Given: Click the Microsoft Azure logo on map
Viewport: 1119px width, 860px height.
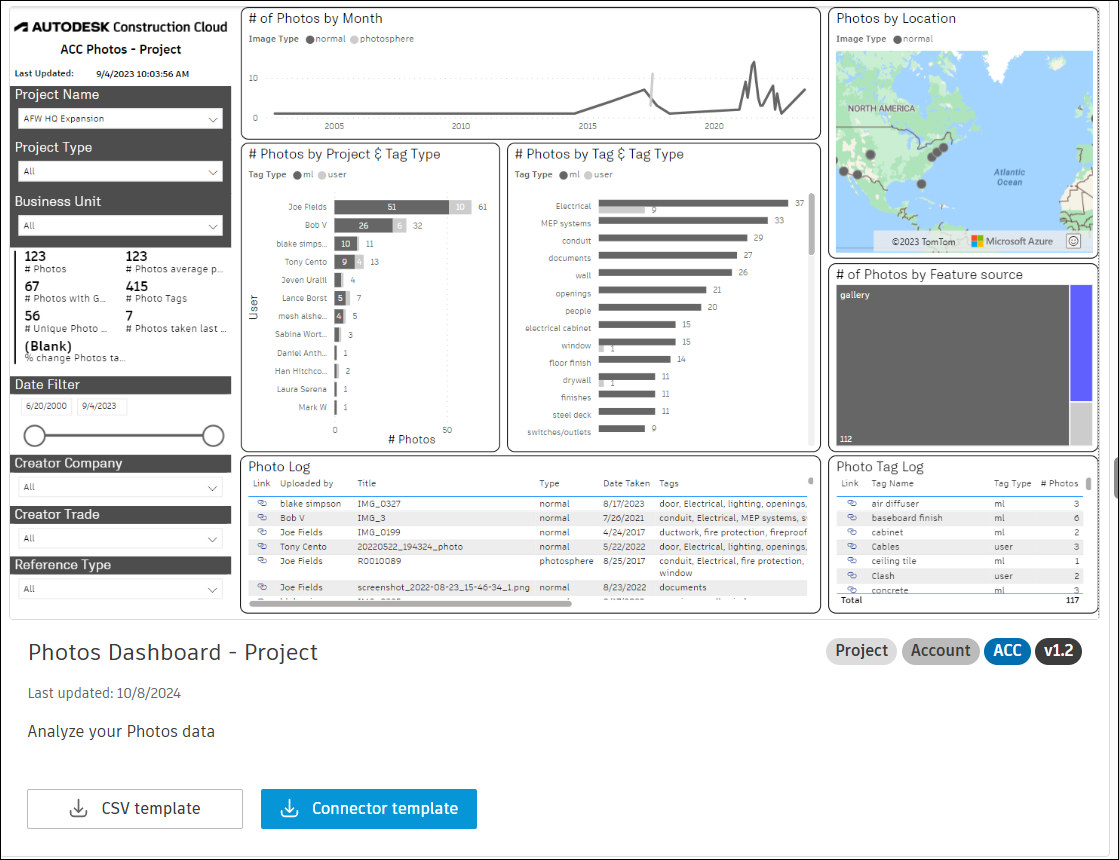Looking at the screenshot, I should [x=1012, y=241].
